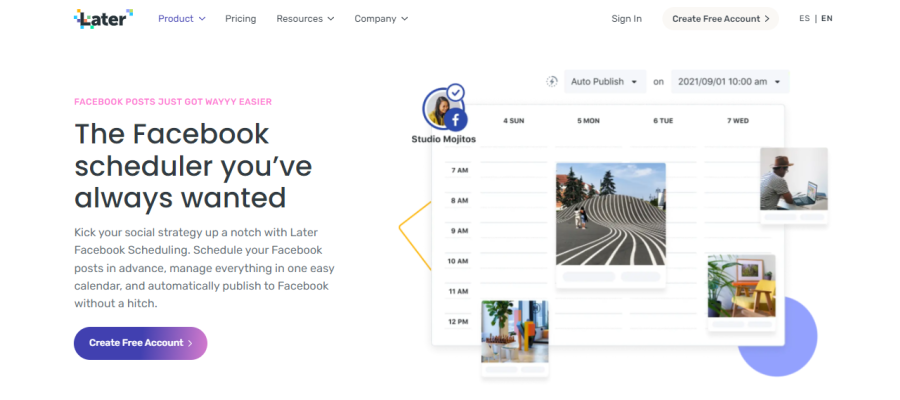Go to the Pricing page

click(x=240, y=19)
